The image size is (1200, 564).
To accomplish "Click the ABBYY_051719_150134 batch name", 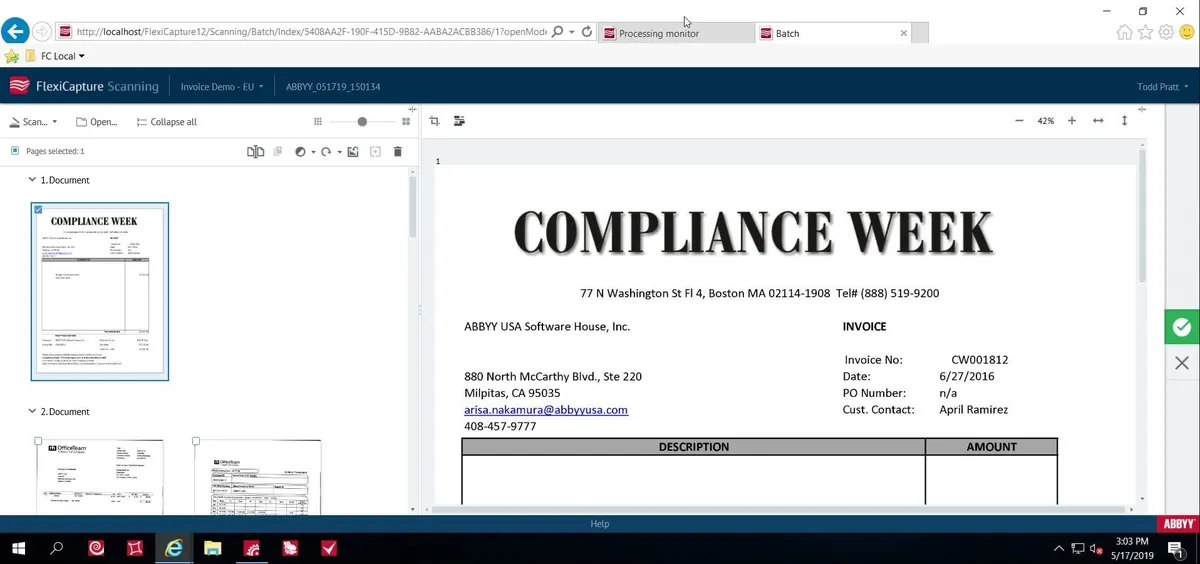I will coord(333,87).
